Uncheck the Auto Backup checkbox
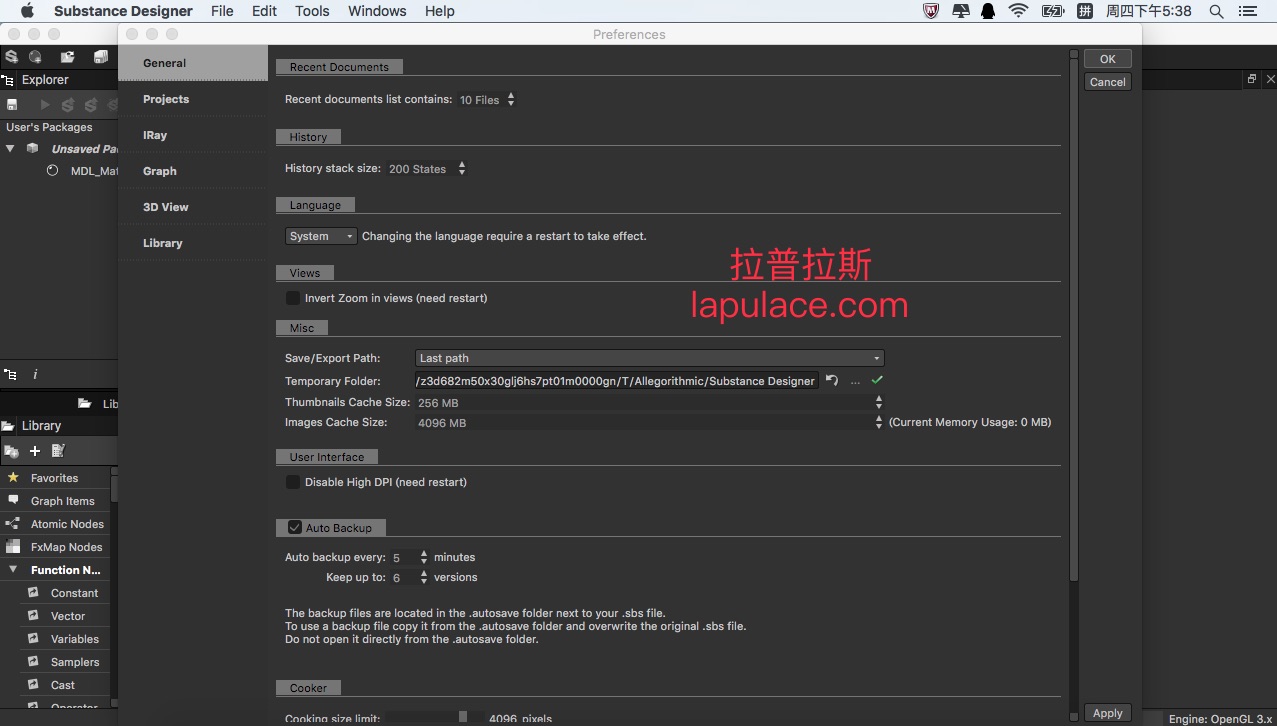 pyautogui.click(x=295, y=527)
